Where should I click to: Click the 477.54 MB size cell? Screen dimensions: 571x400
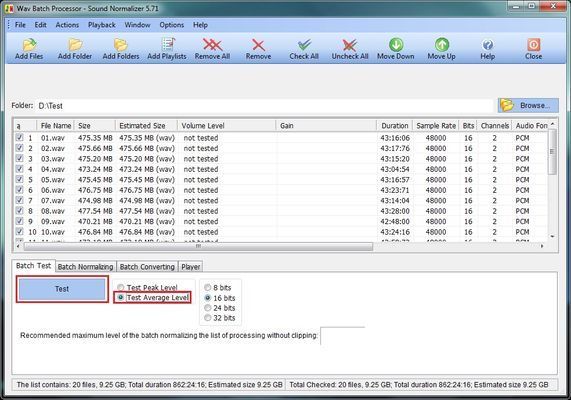click(x=95, y=211)
